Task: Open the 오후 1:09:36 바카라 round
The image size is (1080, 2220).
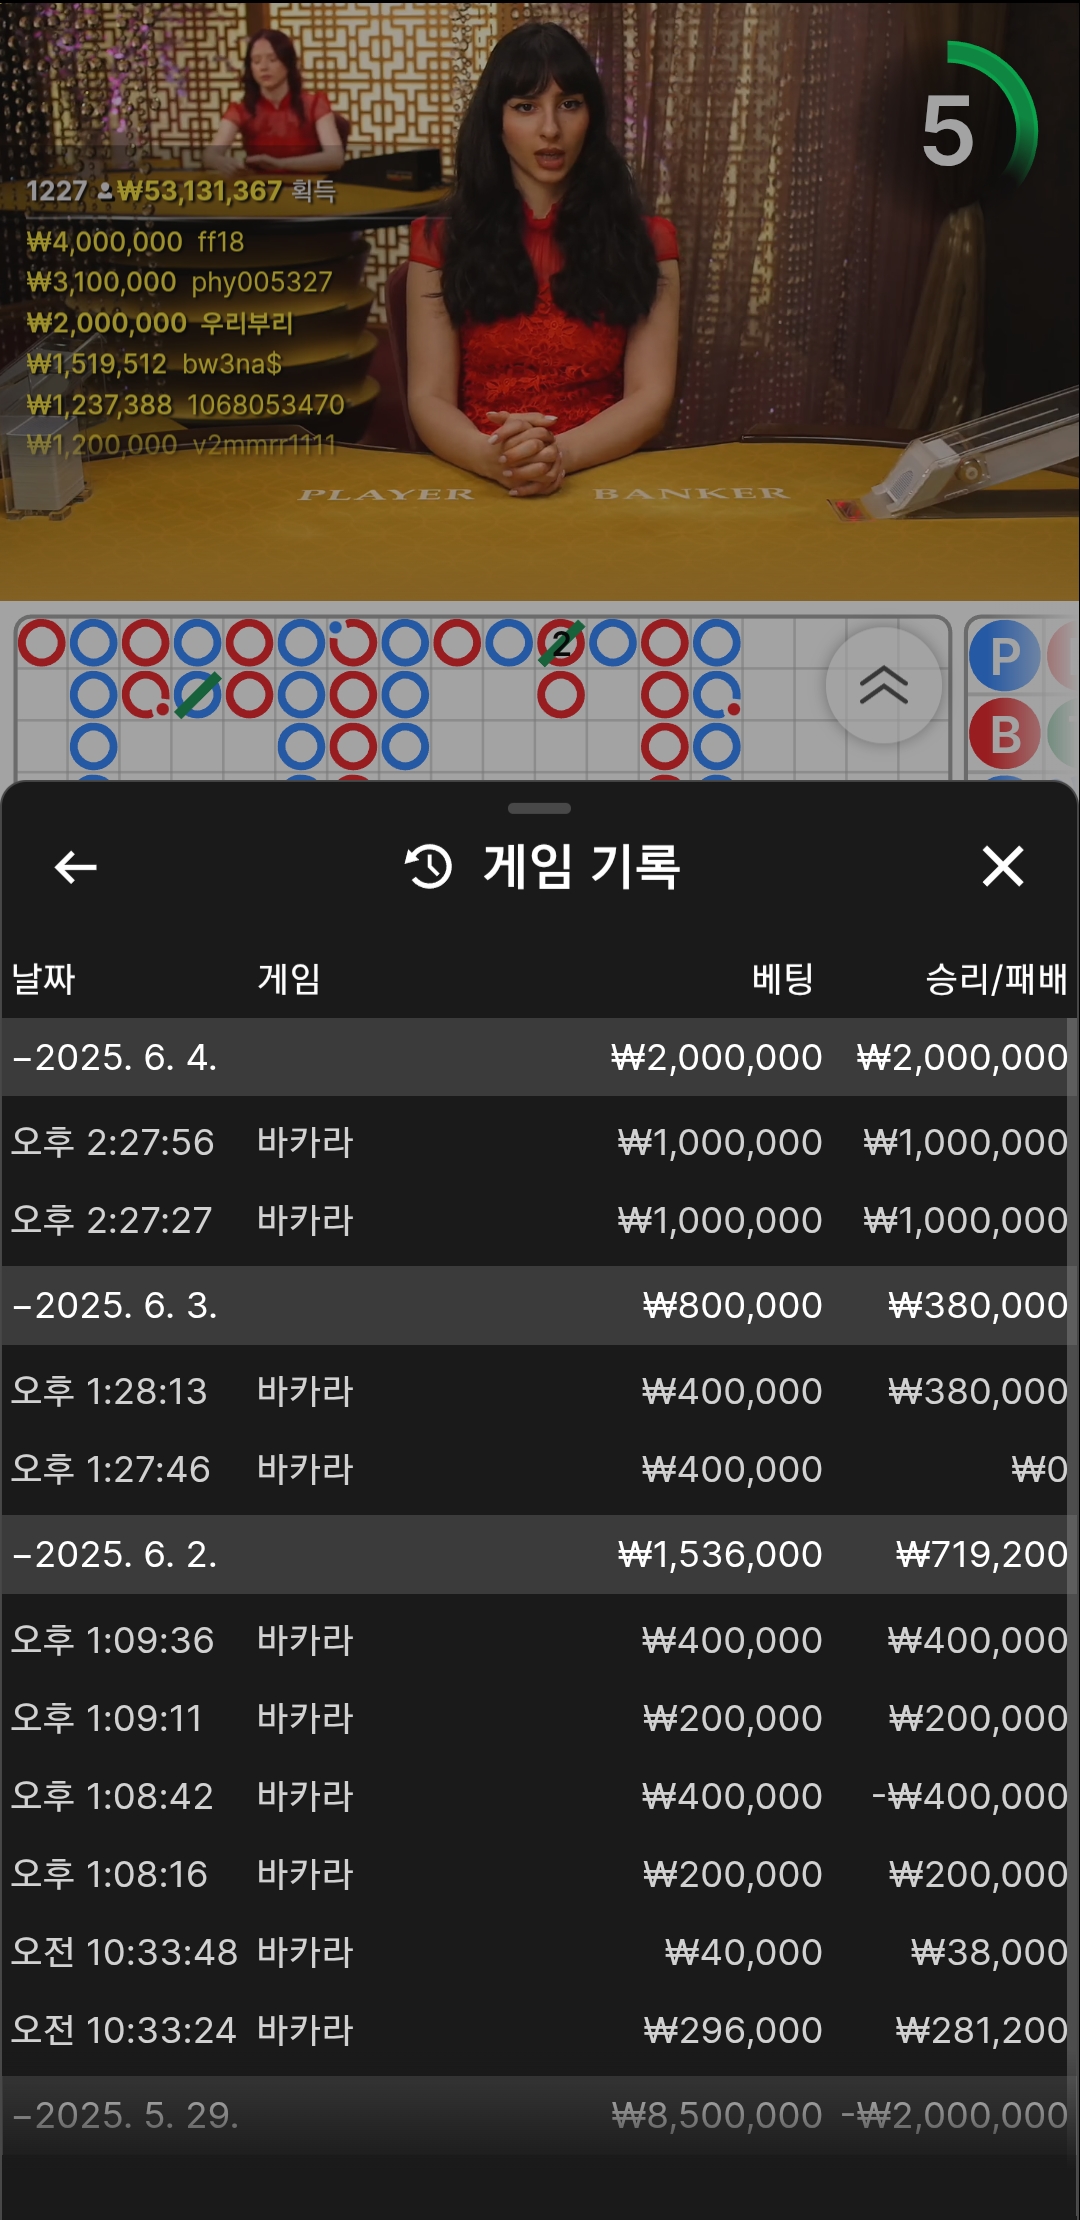Action: [540, 1640]
